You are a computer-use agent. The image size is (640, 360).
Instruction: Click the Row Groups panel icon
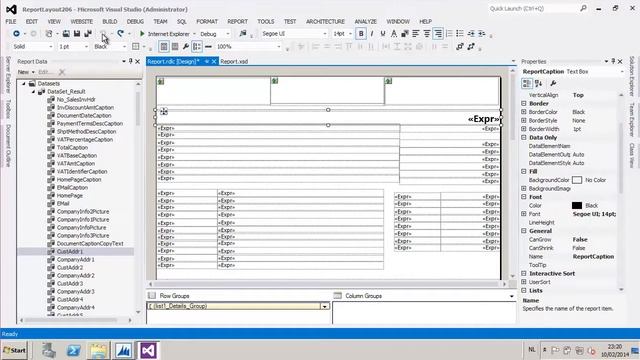point(152,296)
